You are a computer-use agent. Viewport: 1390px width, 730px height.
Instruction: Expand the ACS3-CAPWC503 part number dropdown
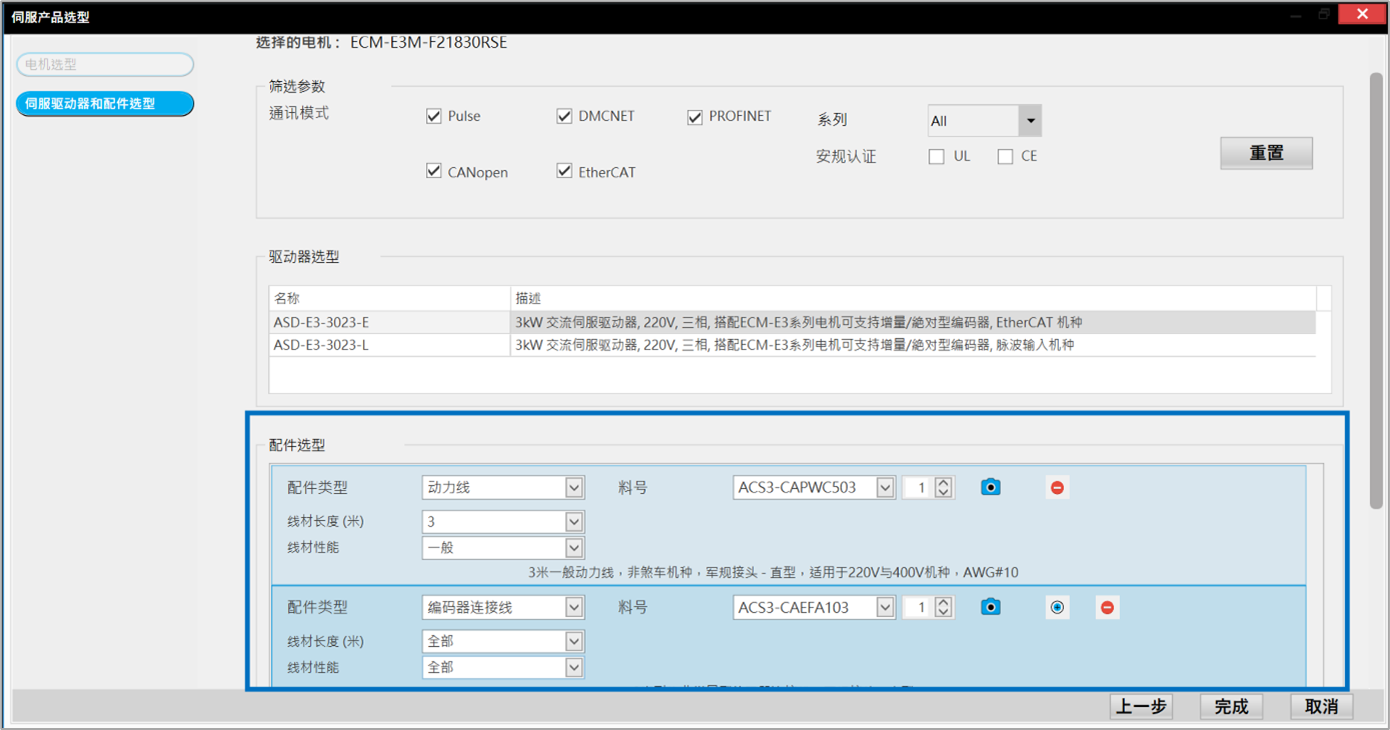tap(885, 488)
